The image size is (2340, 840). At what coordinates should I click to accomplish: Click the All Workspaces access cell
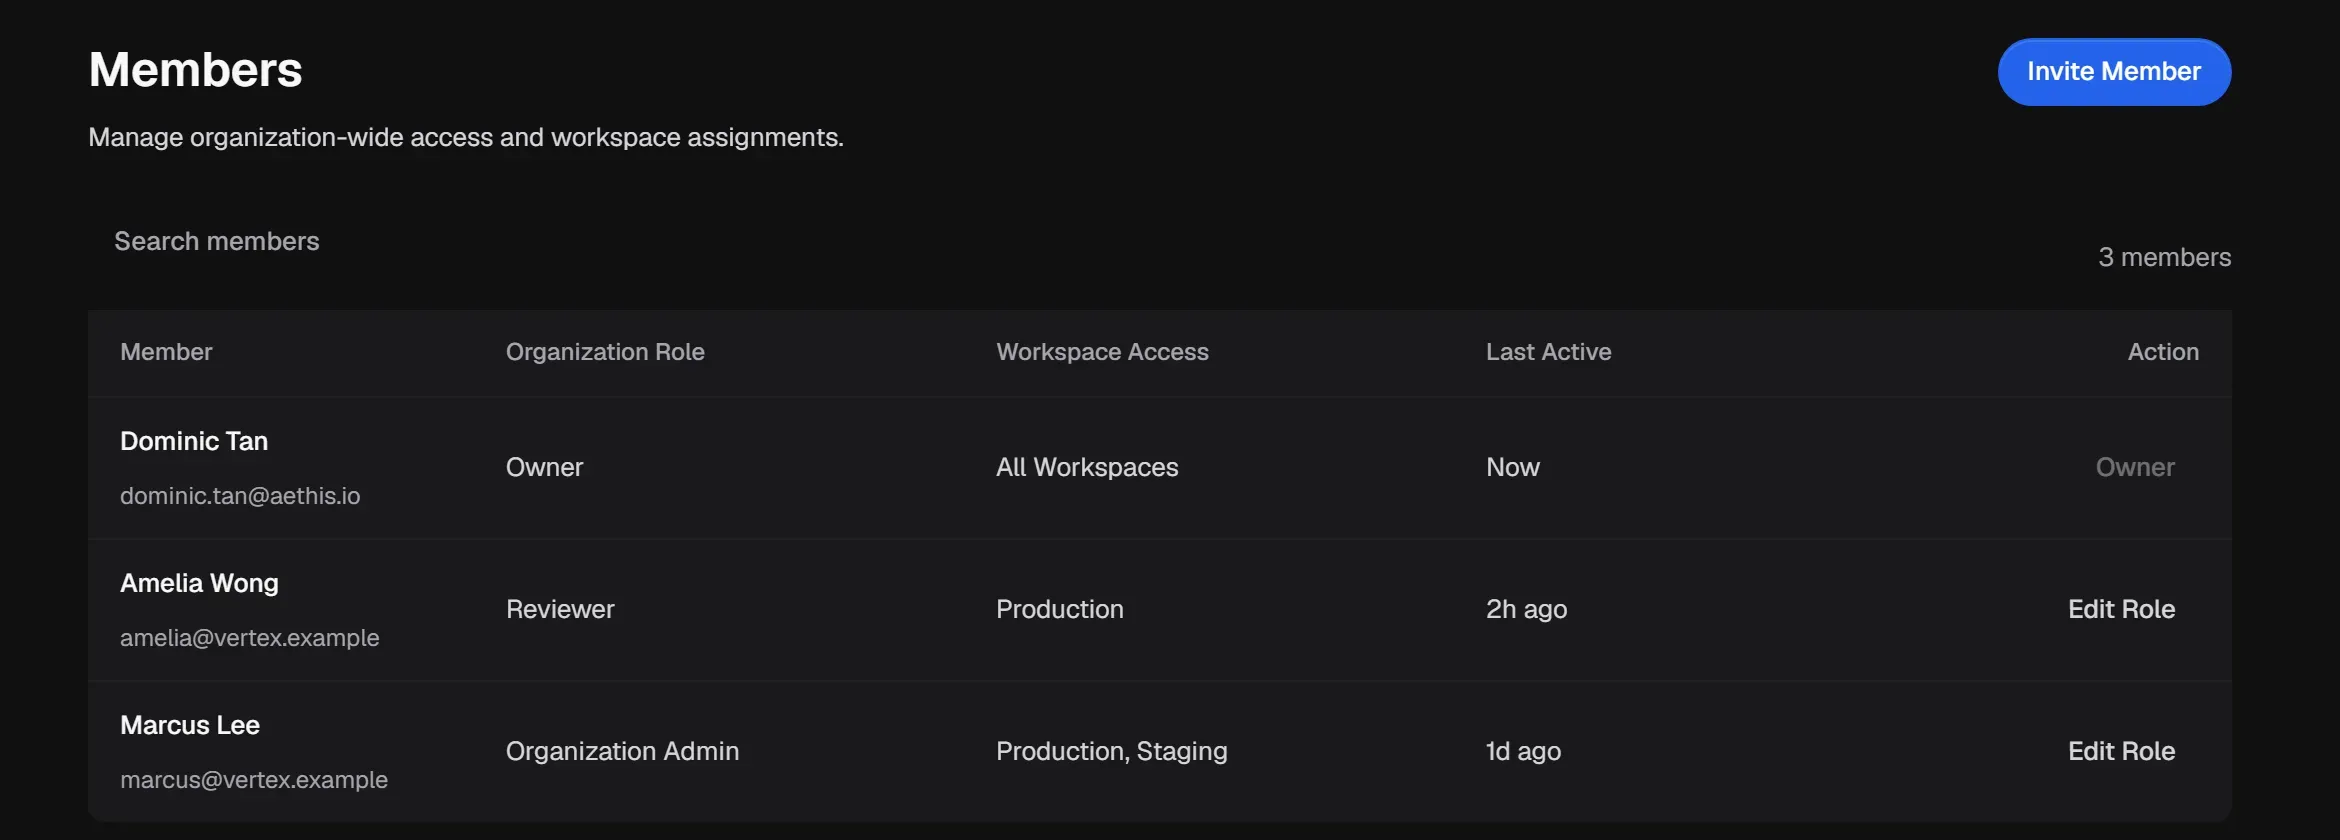[x=1087, y=467]
